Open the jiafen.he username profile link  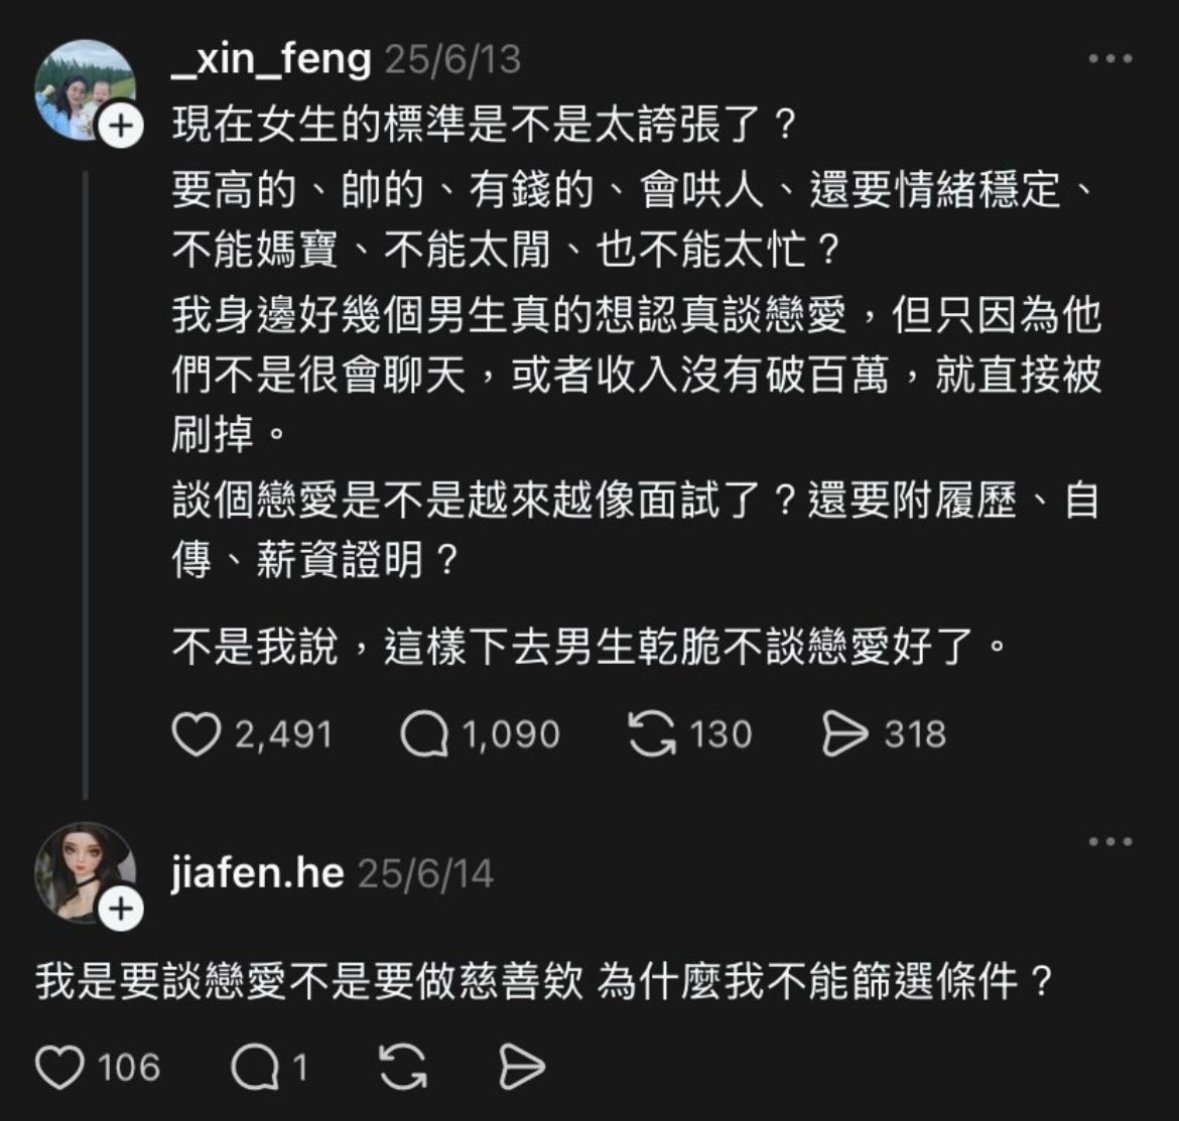click(258, 874)
